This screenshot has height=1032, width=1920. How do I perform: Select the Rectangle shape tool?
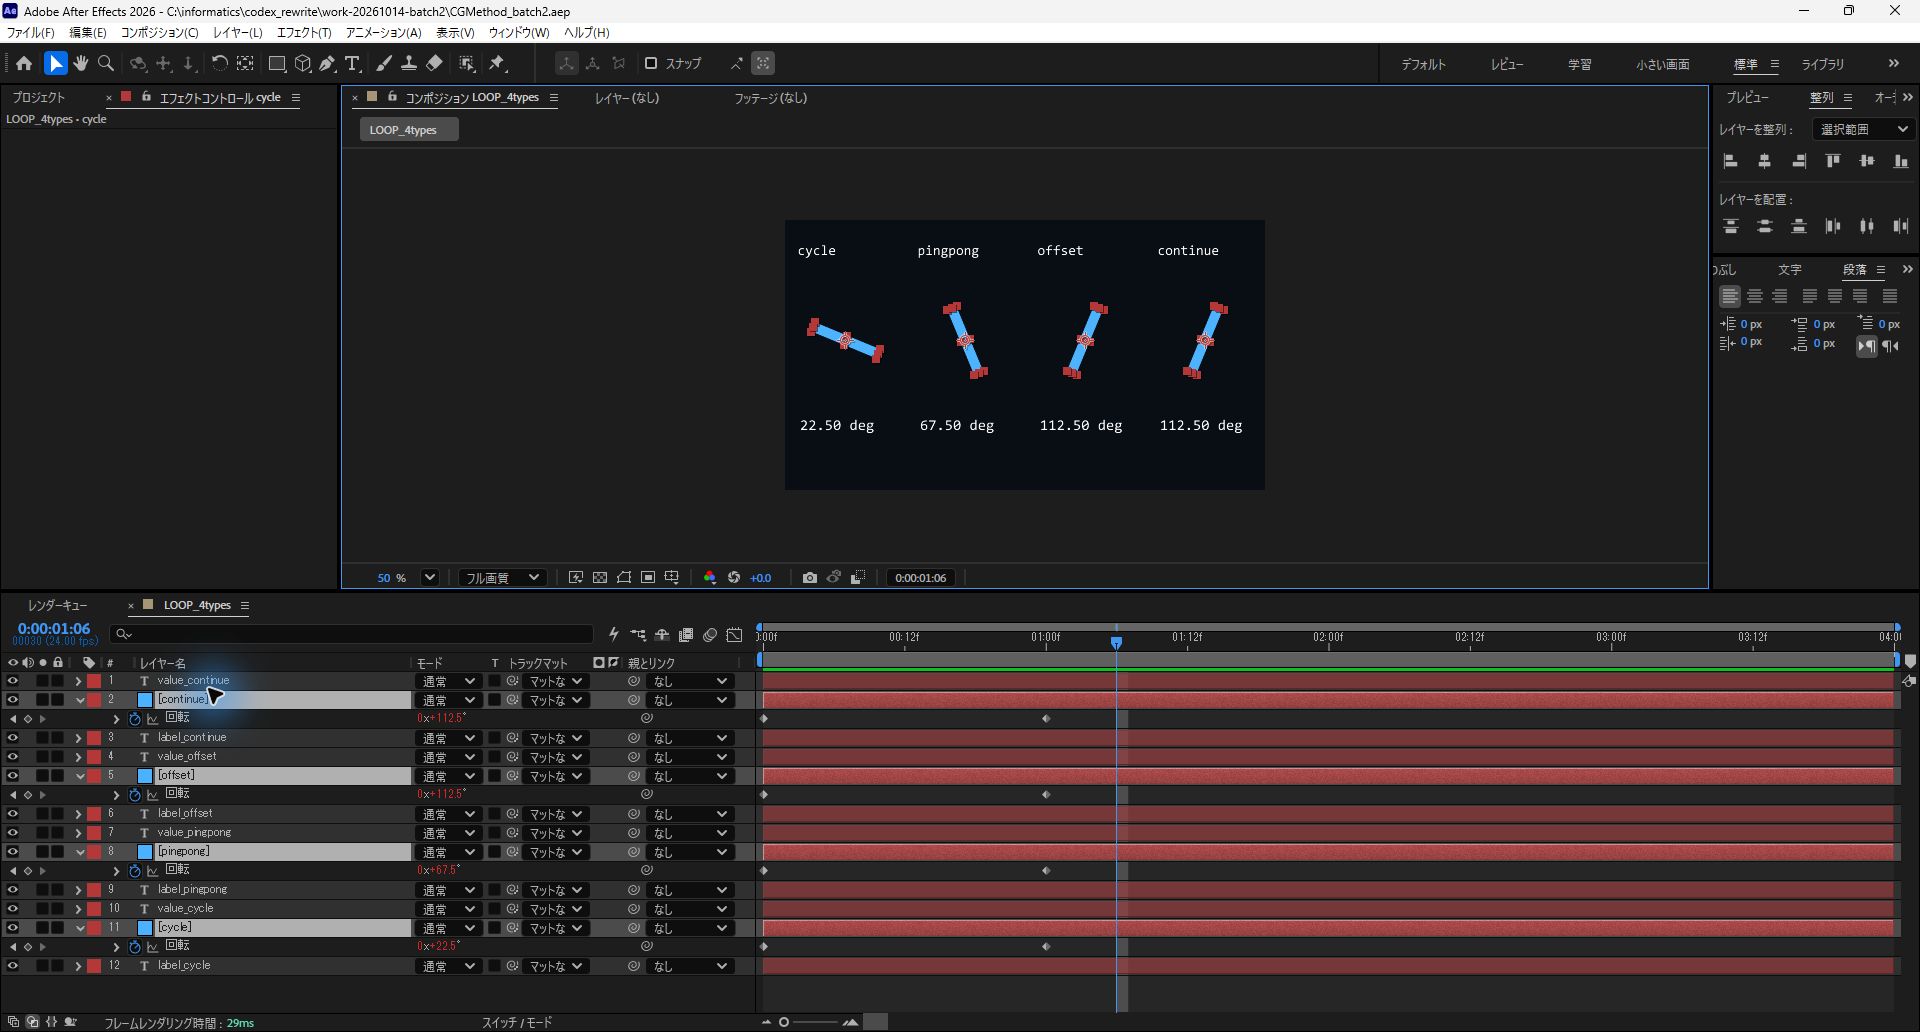277,63
